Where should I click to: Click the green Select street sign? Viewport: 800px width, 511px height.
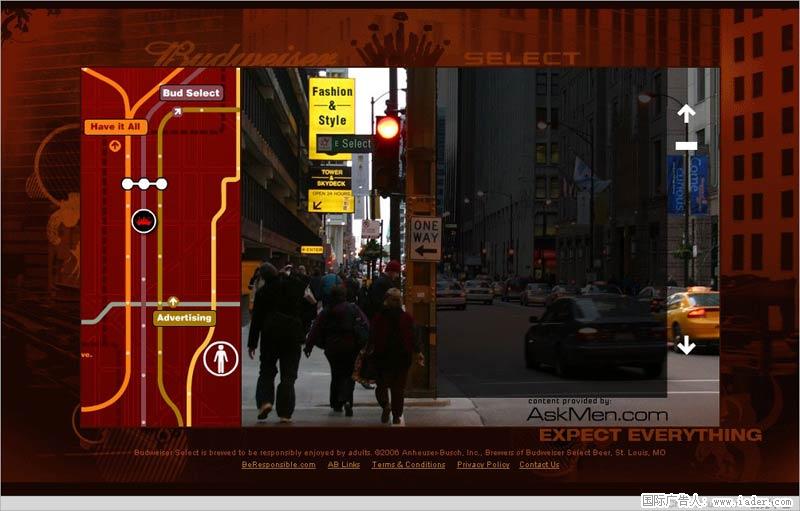(344, 144)
